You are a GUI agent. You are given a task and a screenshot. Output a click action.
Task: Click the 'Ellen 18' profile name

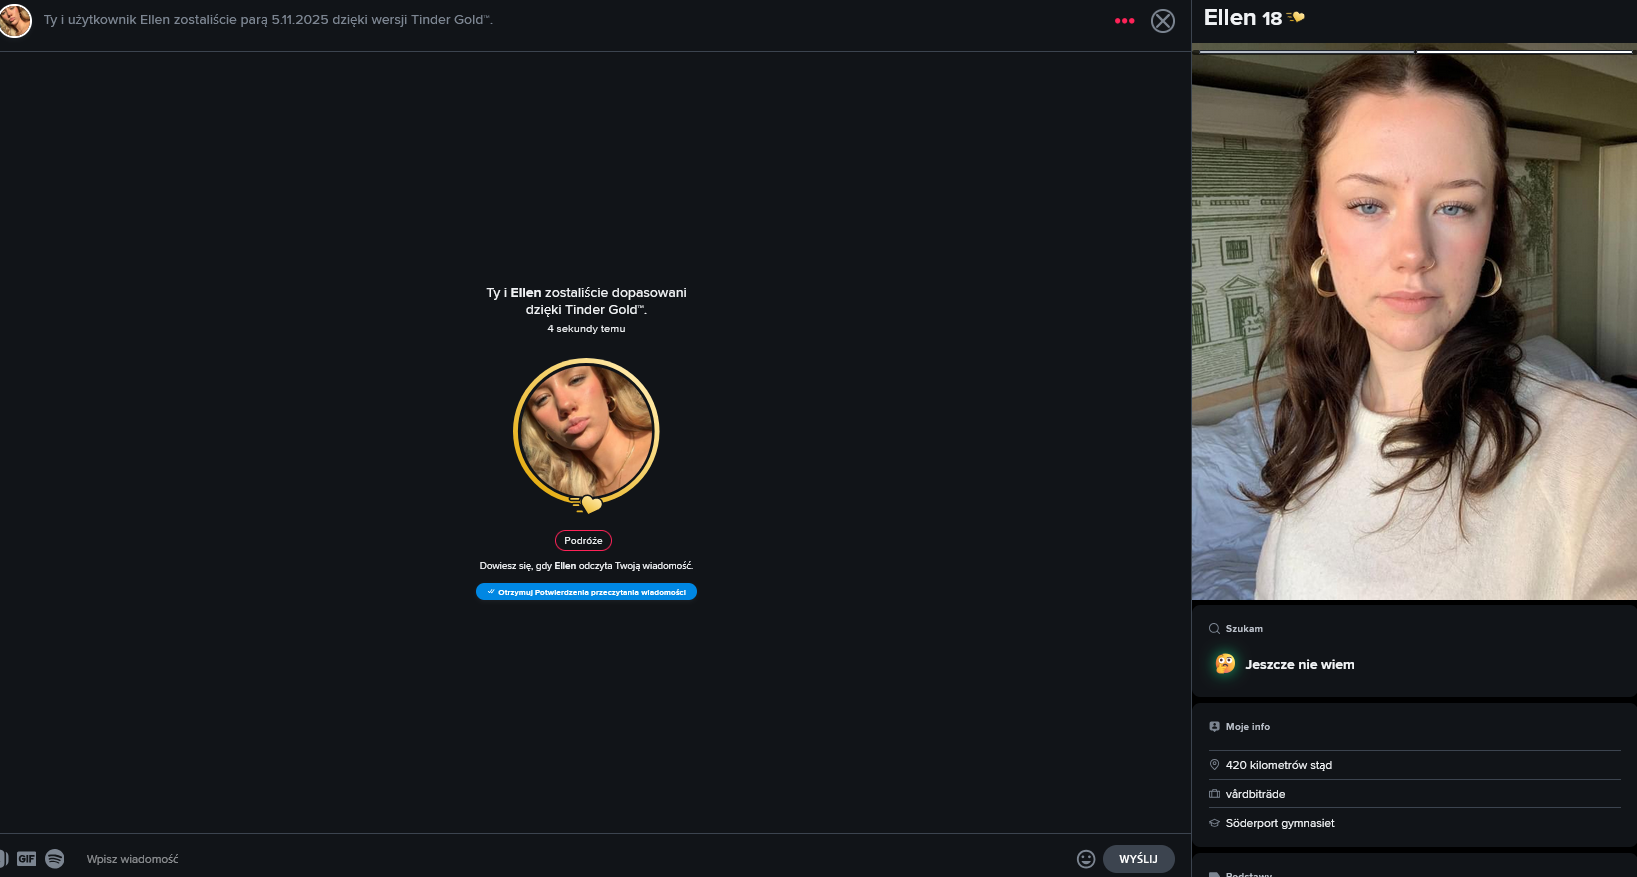(x=1243, y=18)
